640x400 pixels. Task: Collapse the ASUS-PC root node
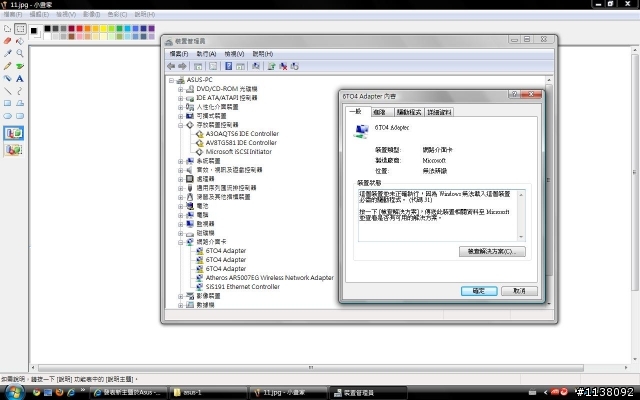[x=171, y=80]
